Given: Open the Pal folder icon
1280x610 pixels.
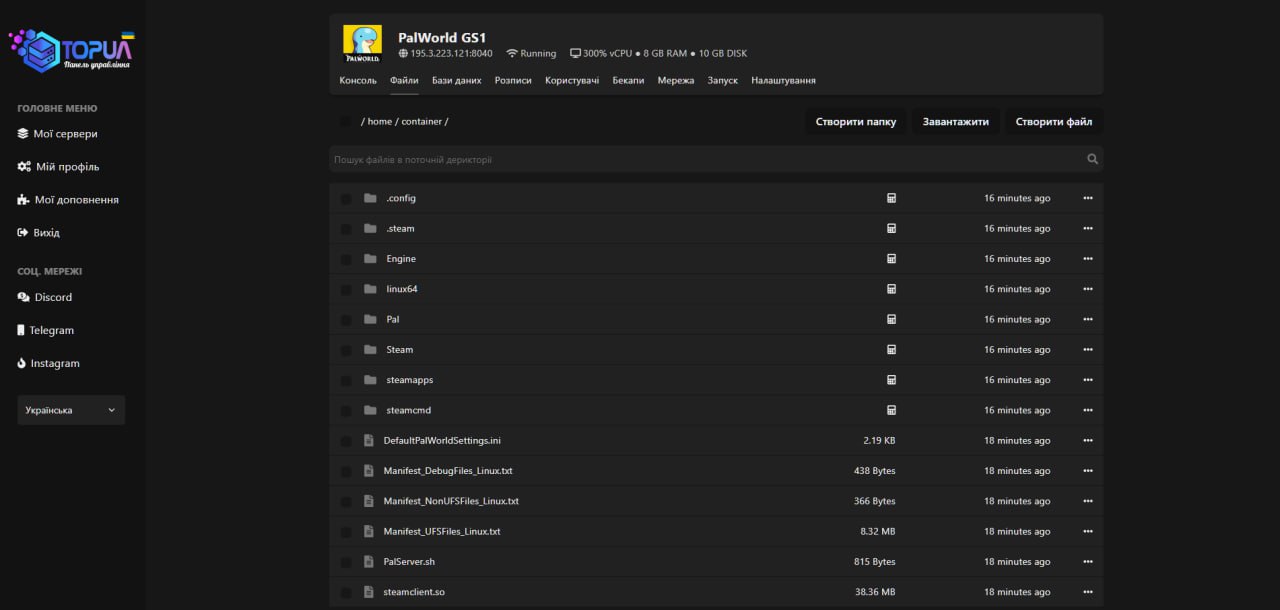Looking at the screenshot, I should 370,319.
